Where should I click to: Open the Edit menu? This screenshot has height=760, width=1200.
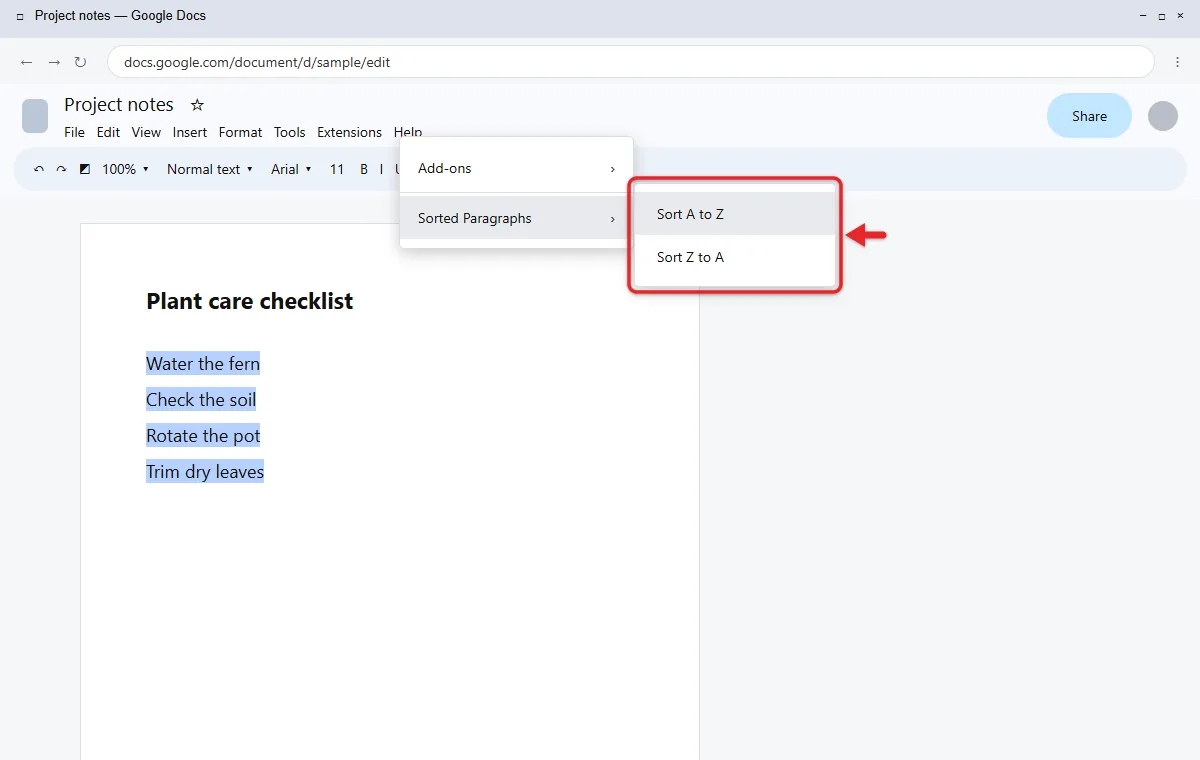[108, 132]
